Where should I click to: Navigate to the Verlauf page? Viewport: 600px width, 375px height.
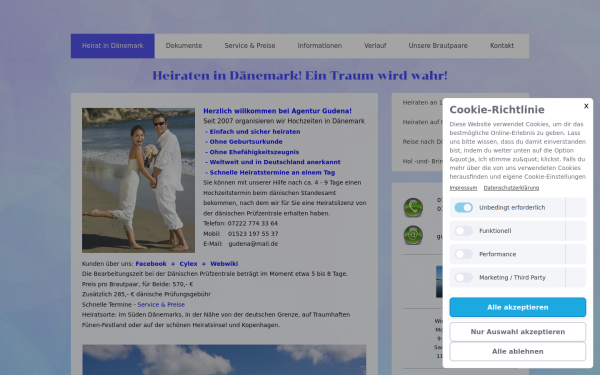[375, 46]
